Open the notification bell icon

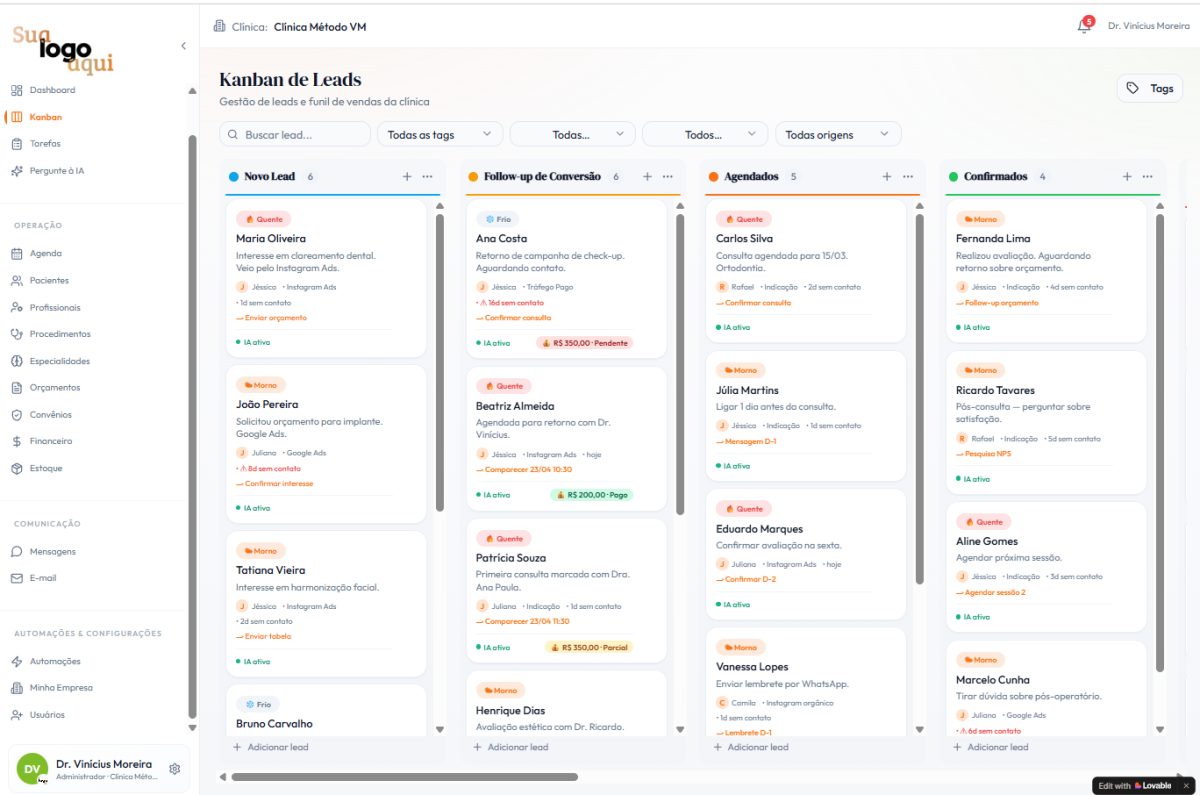[1084, 27]
